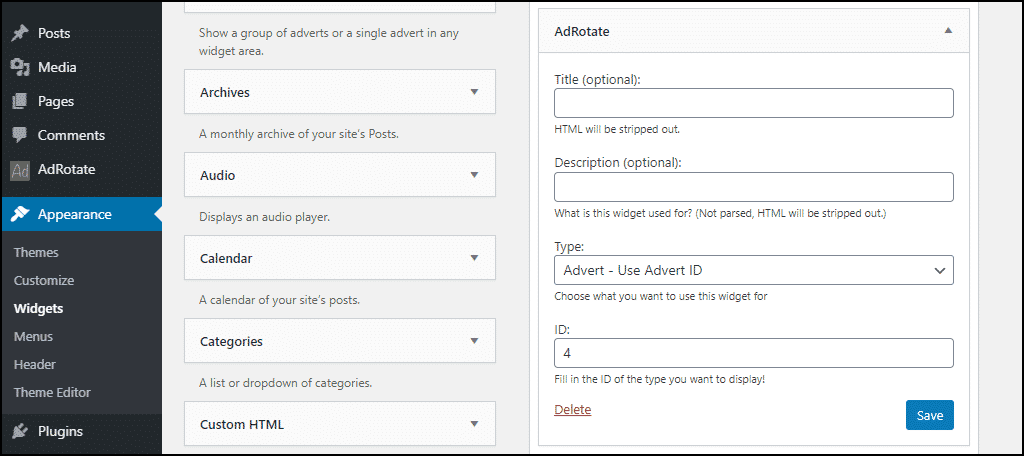Viewport: 1024px width, 456px height.
Task: Click the Categories widget title
Action: [231, 342]
